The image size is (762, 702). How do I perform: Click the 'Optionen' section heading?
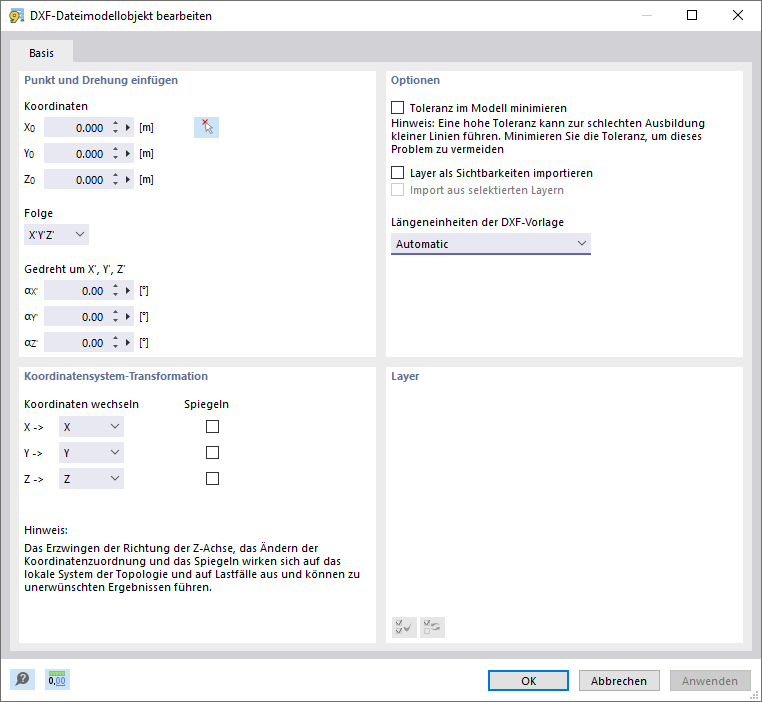click(x=416, y=80)
